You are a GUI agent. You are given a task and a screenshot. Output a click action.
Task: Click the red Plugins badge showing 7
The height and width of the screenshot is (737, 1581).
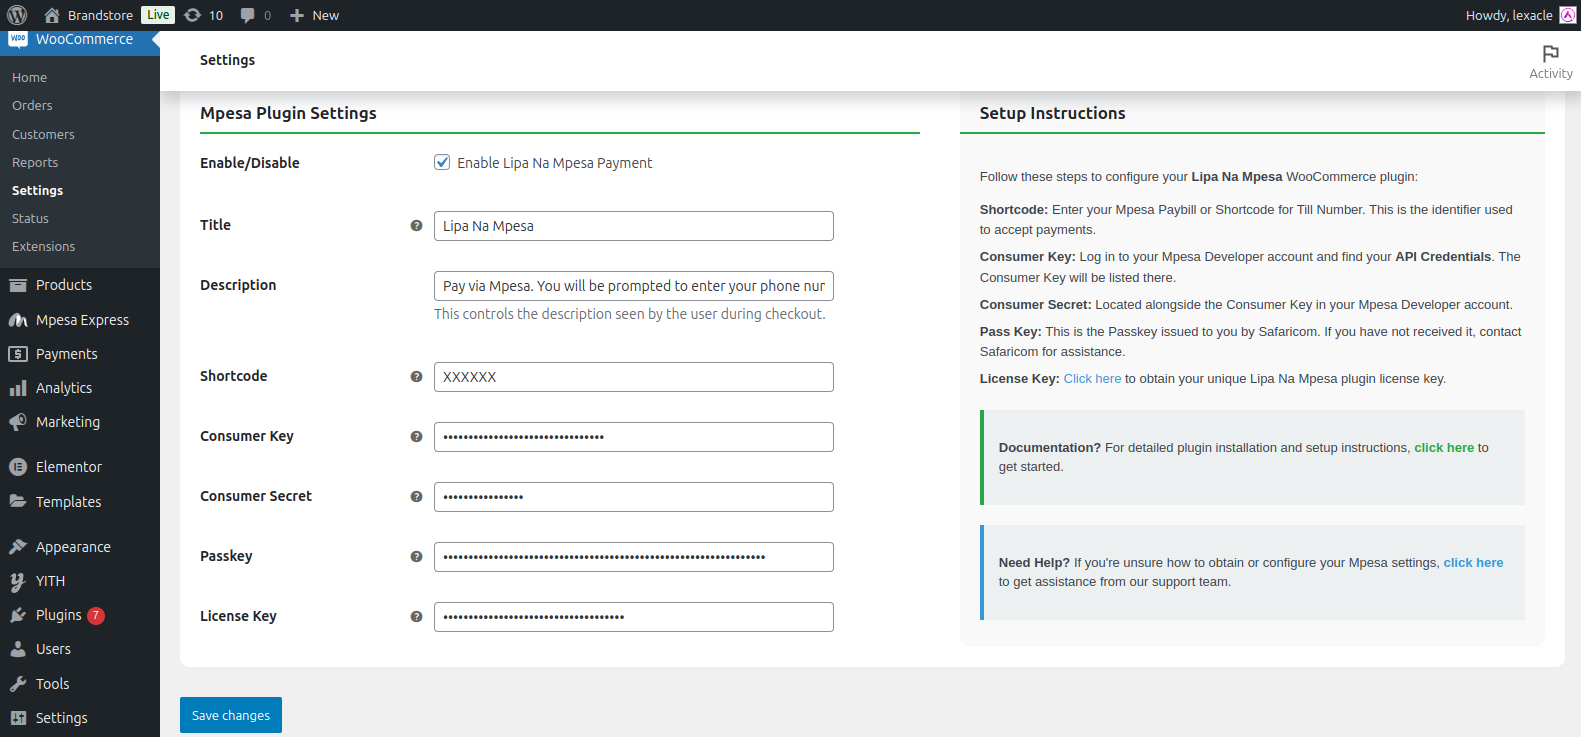point(96,616)
